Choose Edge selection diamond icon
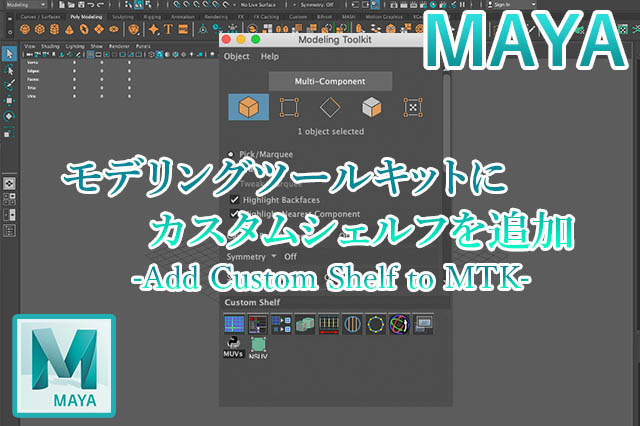Screen dimensions: 640x426 click(330, 108)
